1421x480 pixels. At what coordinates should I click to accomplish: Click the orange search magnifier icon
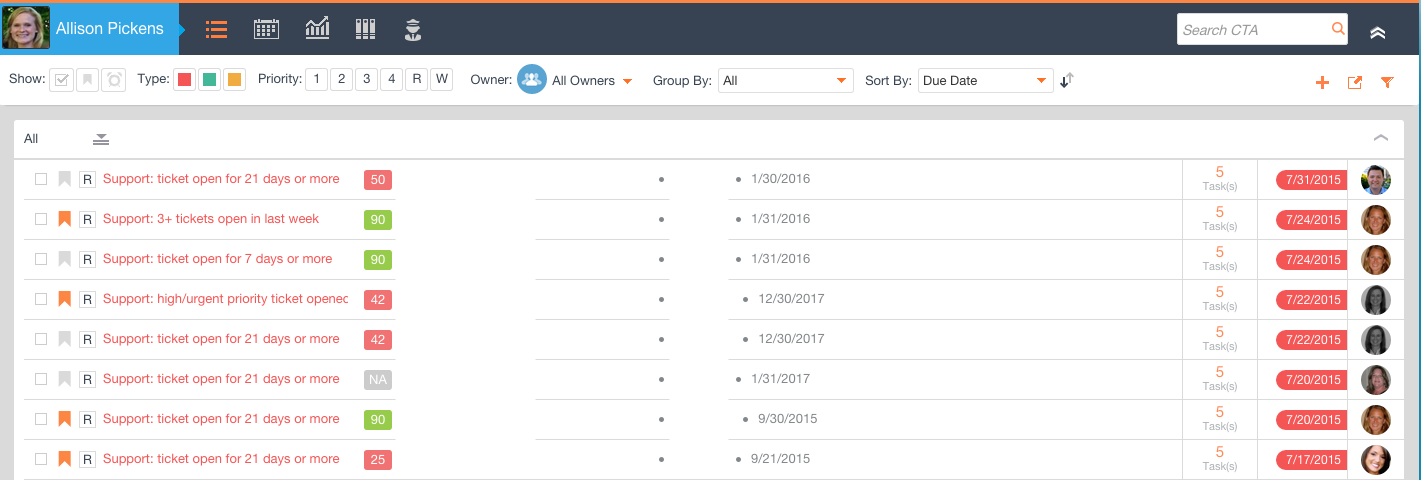tap(1338, 29)
